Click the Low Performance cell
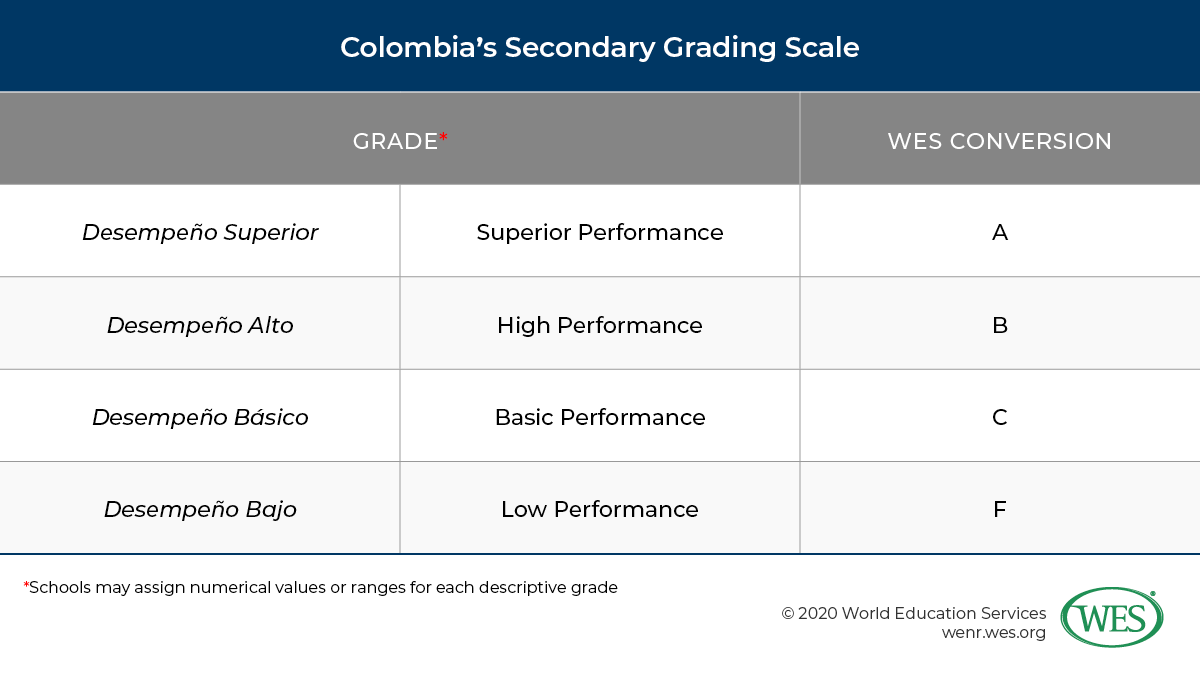1200x680 pixels. pyautogui.click(x=600, y=509)
